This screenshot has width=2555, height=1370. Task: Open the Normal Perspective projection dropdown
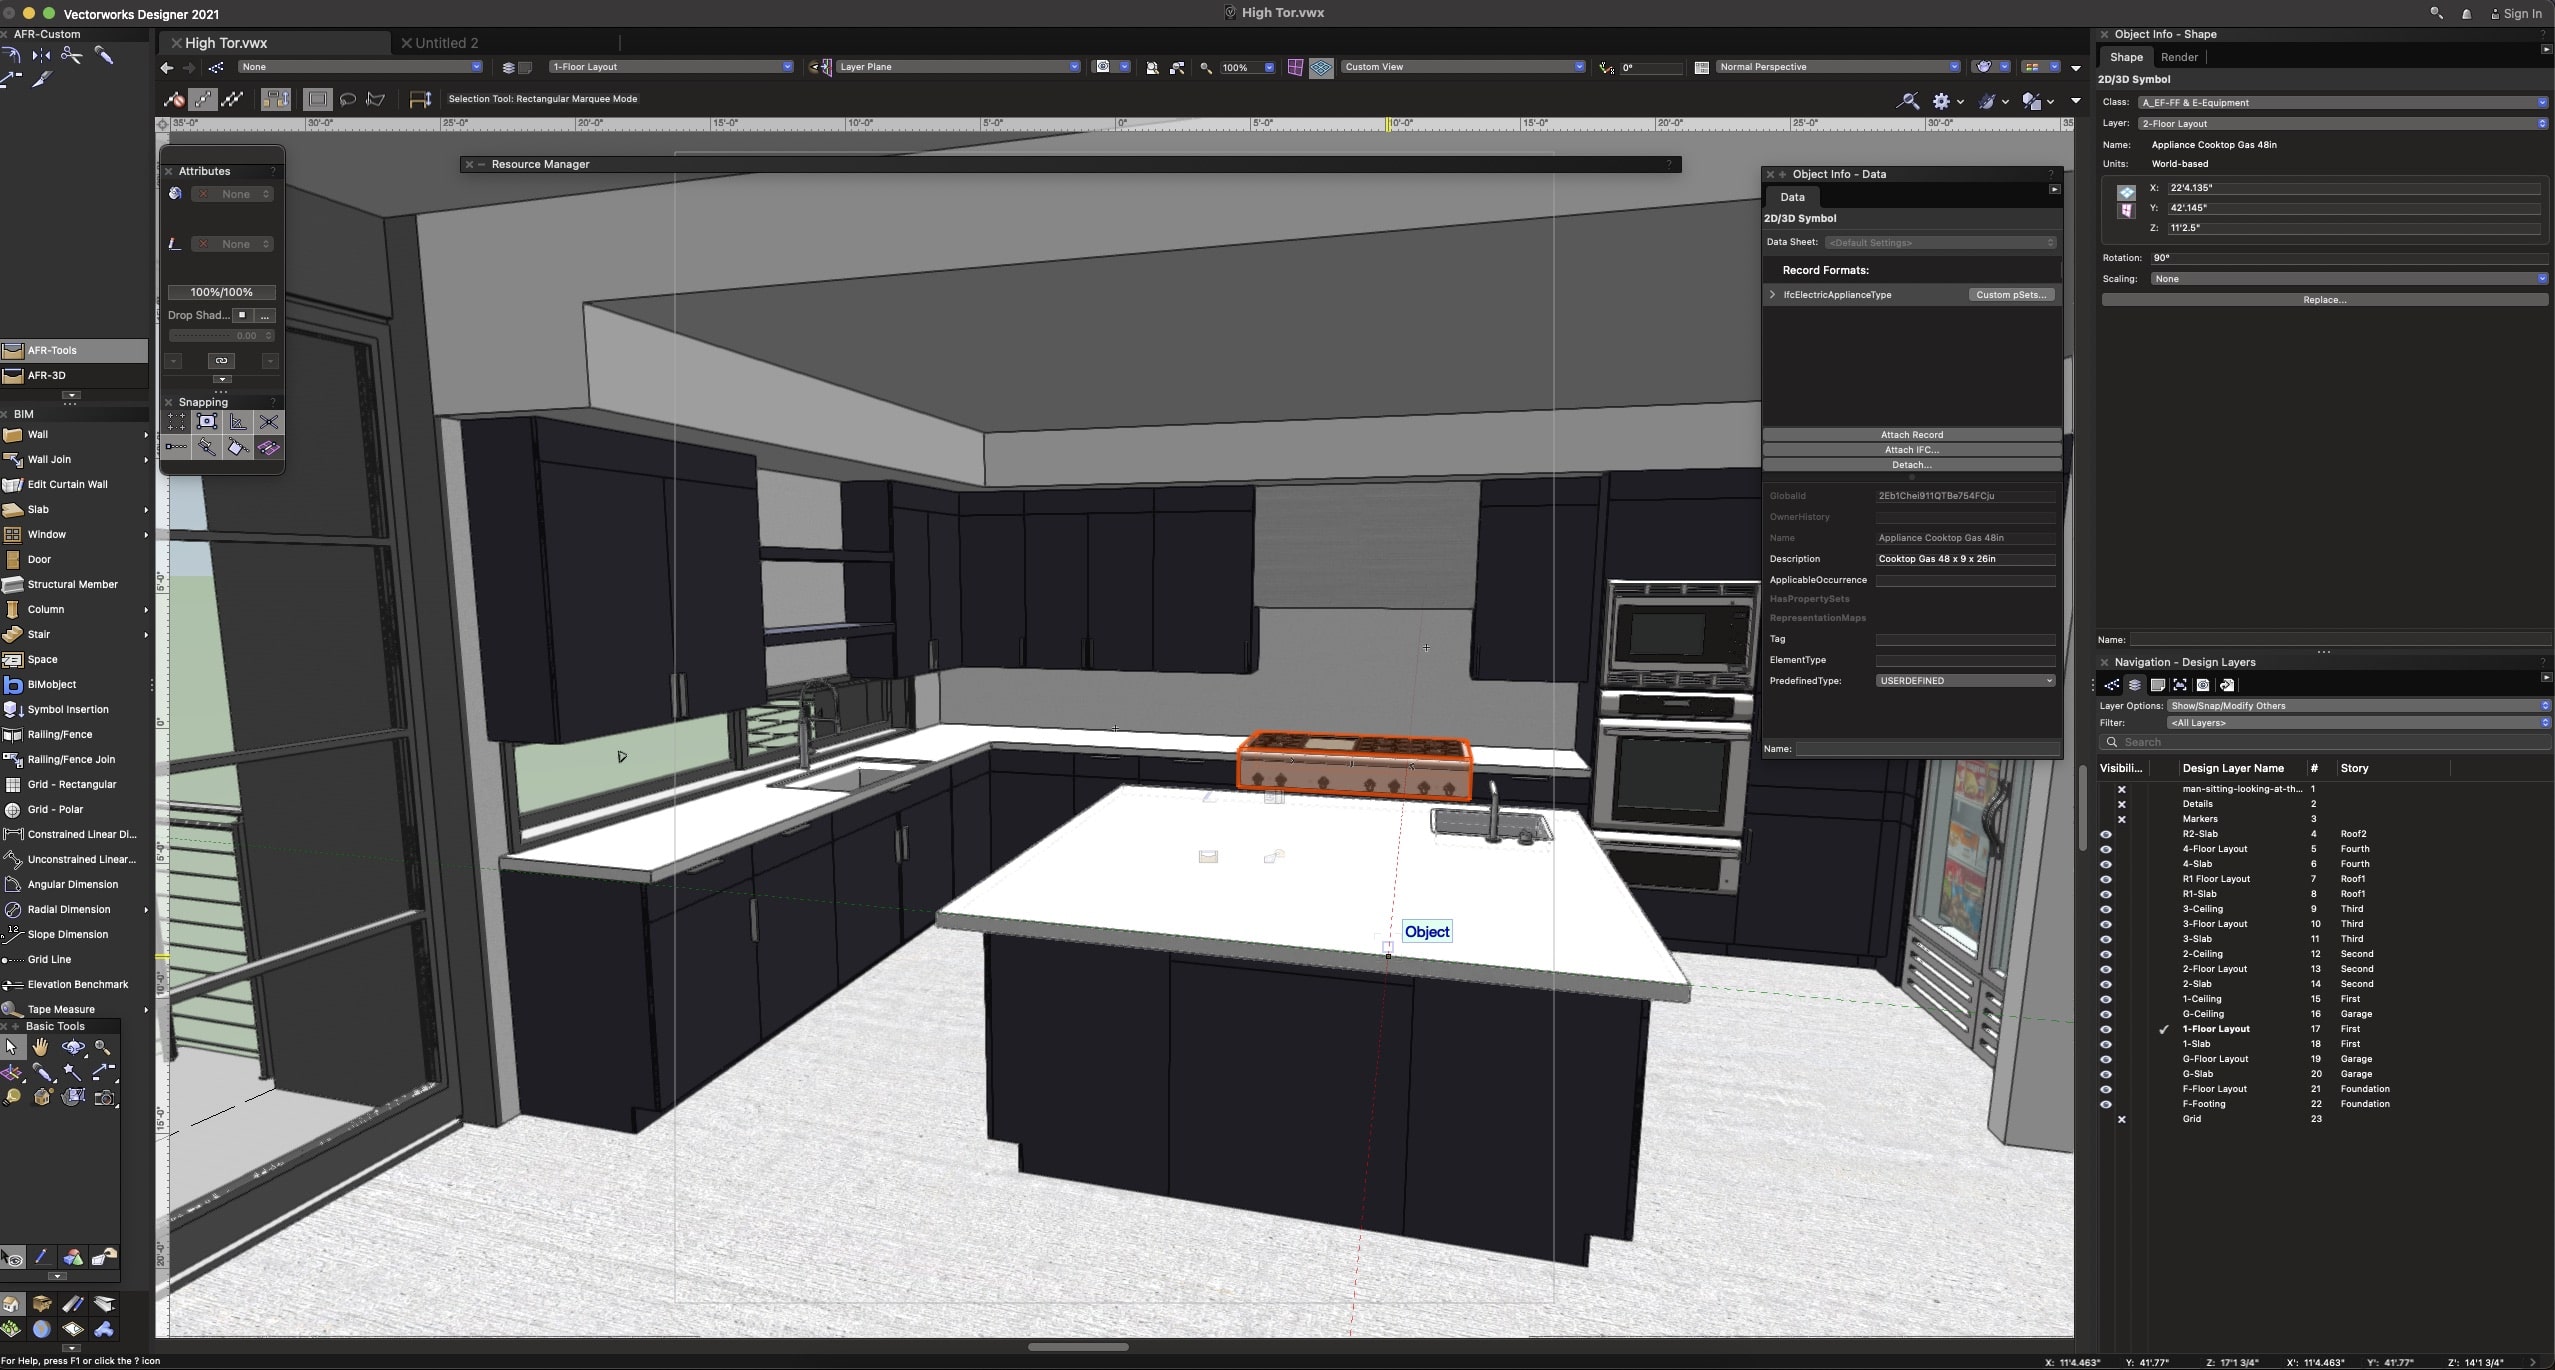1837,67
